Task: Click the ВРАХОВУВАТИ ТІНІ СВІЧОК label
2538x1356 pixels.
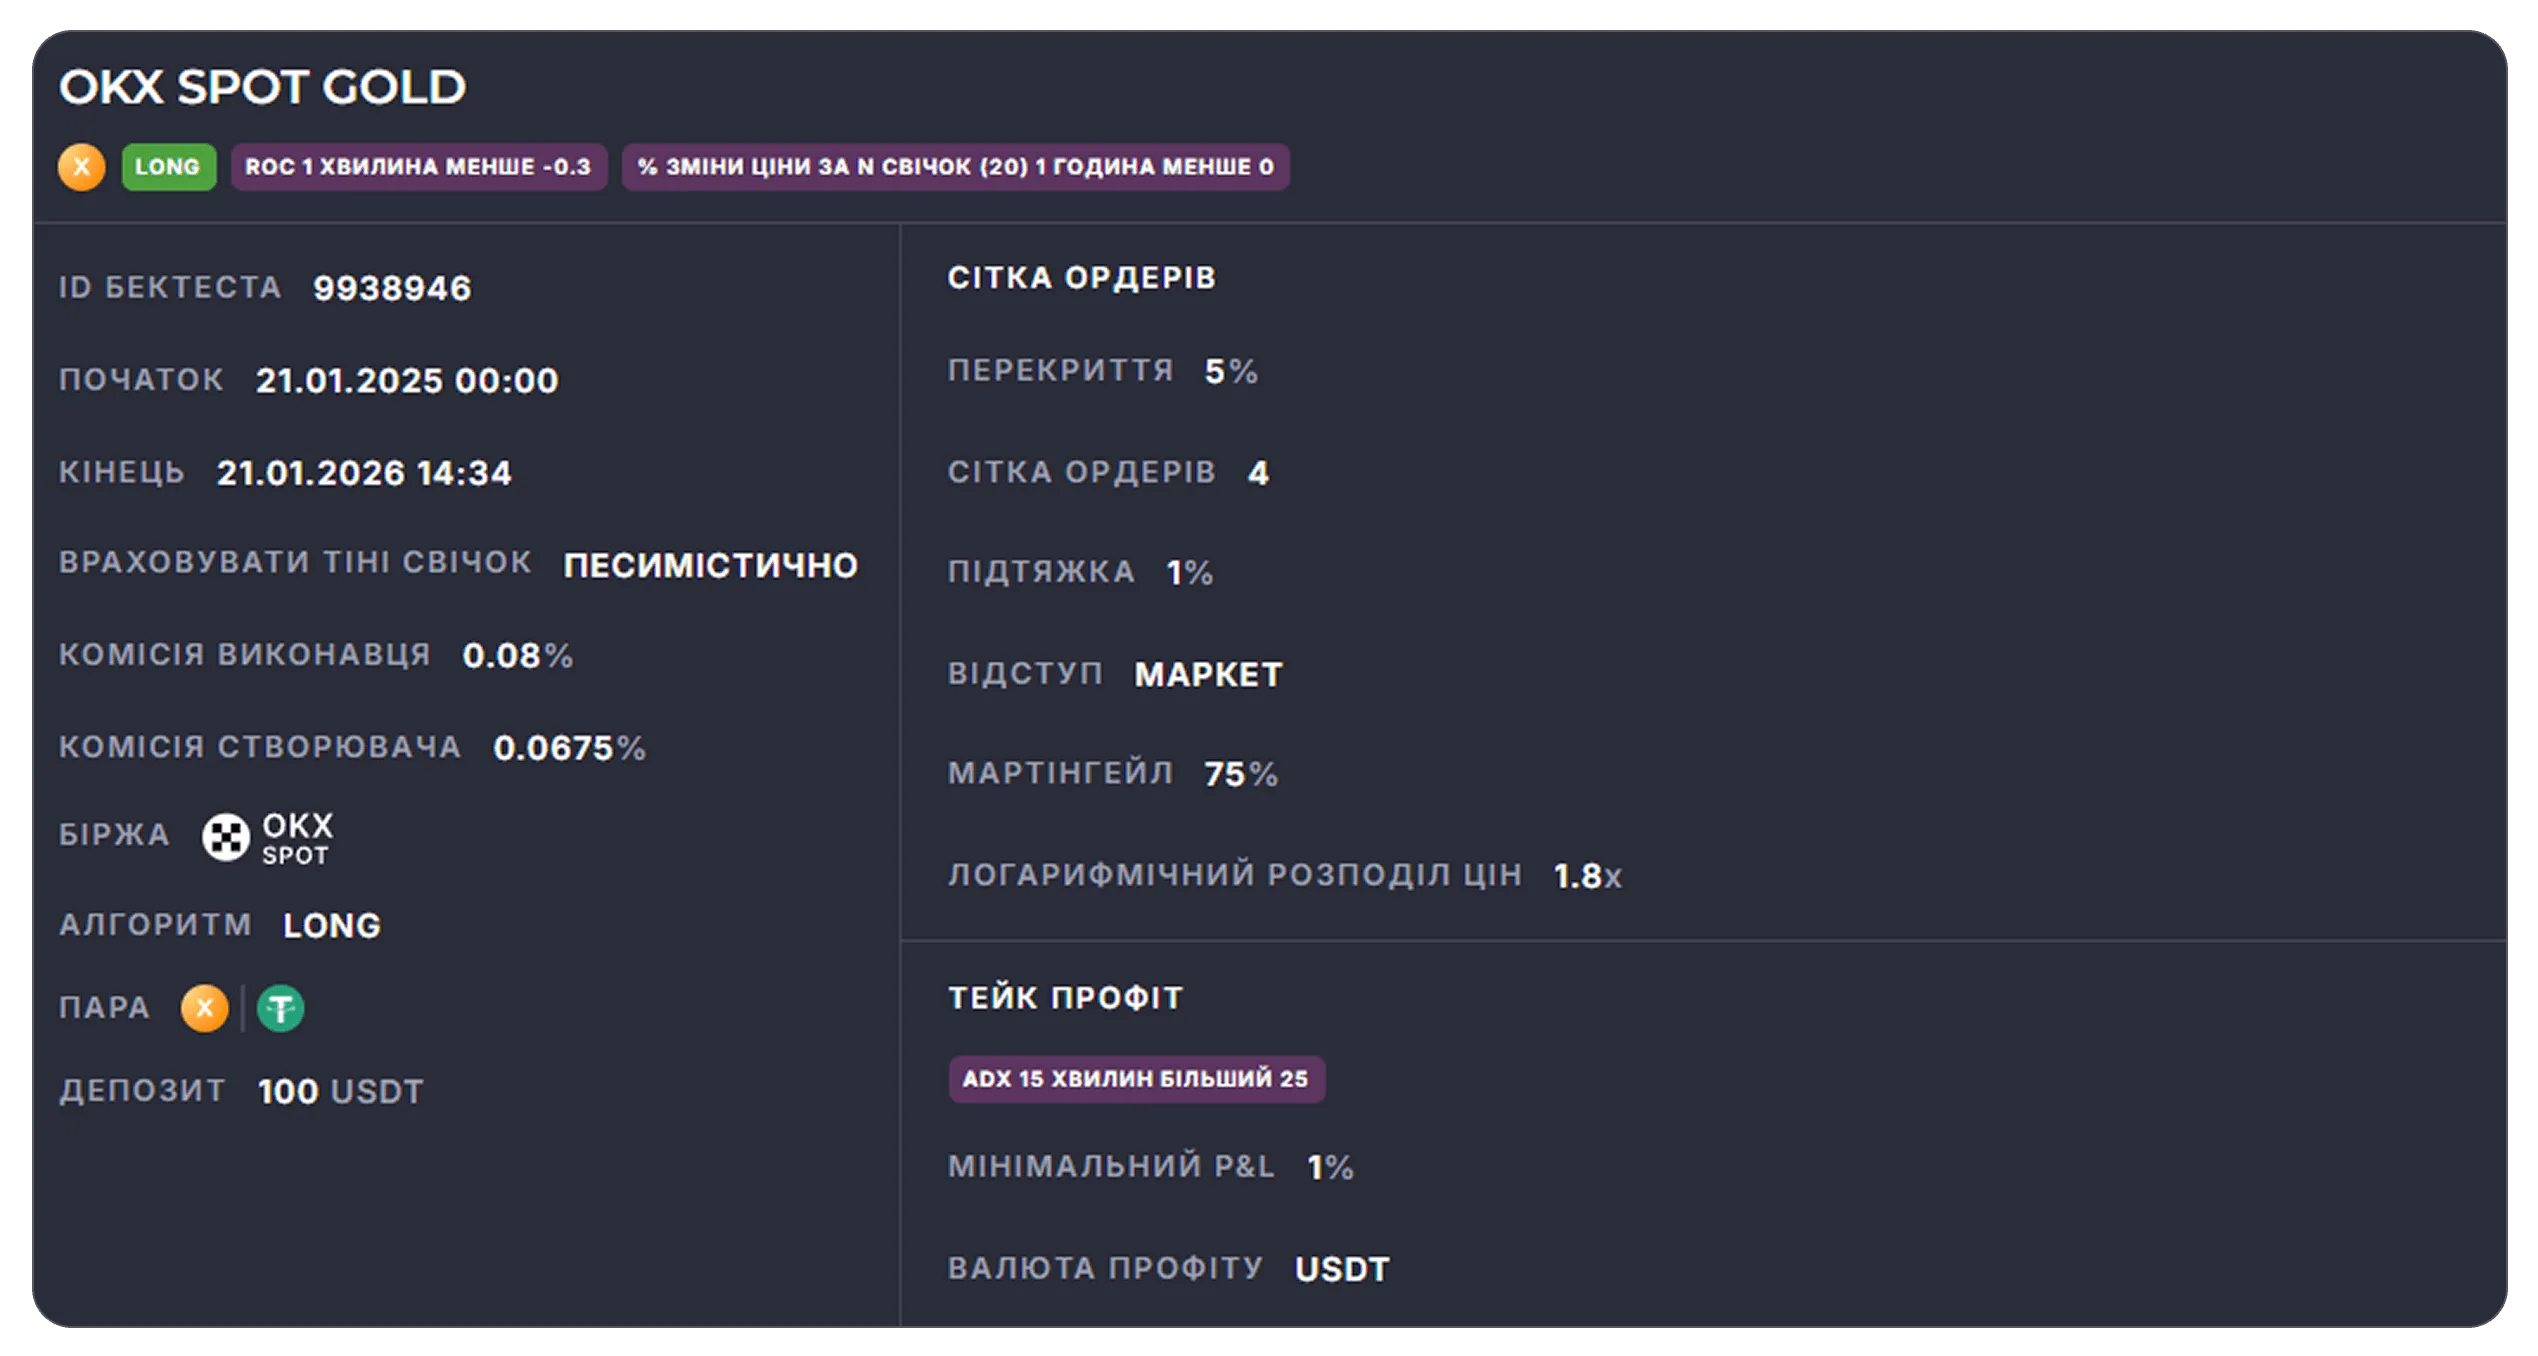Action: 295,562
